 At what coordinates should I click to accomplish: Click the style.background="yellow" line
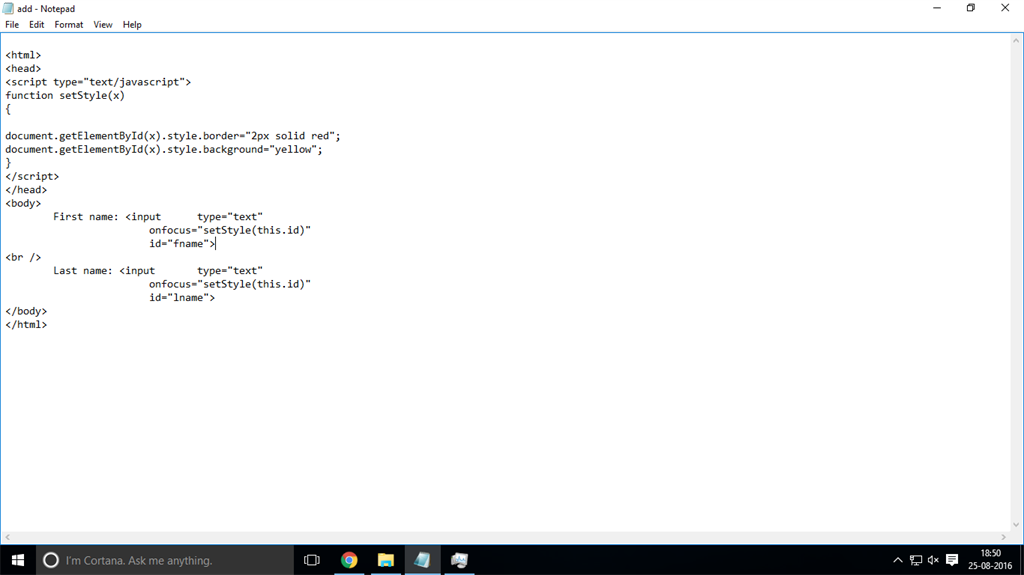click(x=164, y=149)
